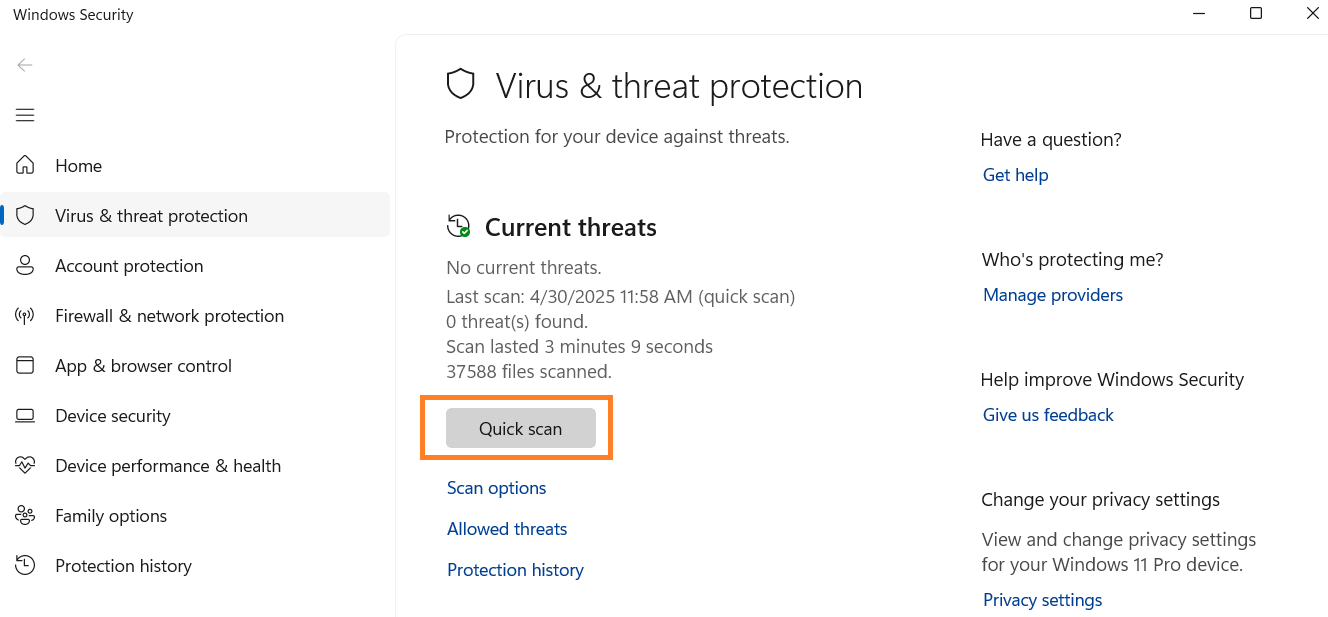Start a Quick scan
Image resolution: width=1328 pixels, height=617 pixels.
pyautogui.click(x=520, y=429)
